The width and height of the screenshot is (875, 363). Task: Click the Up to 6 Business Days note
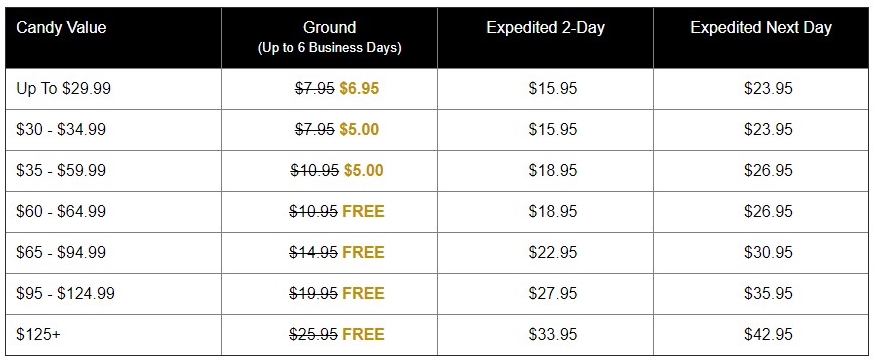pyautogui.click(x=329, y=48)
